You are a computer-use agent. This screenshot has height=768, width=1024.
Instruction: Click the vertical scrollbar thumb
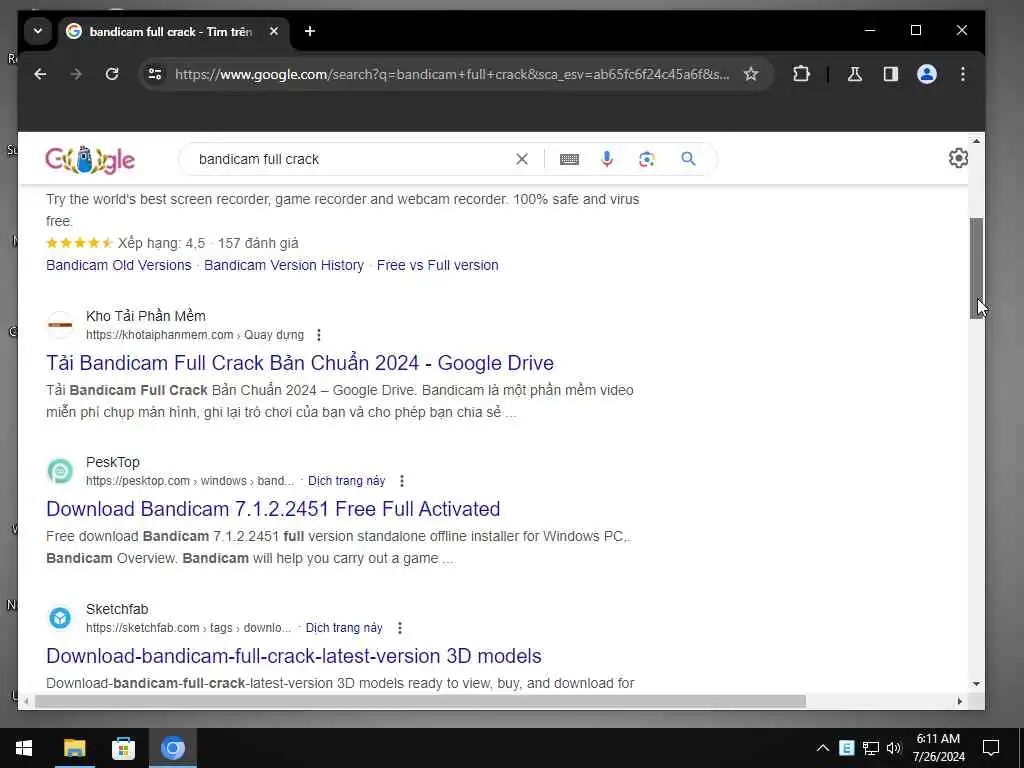(976, 268)
